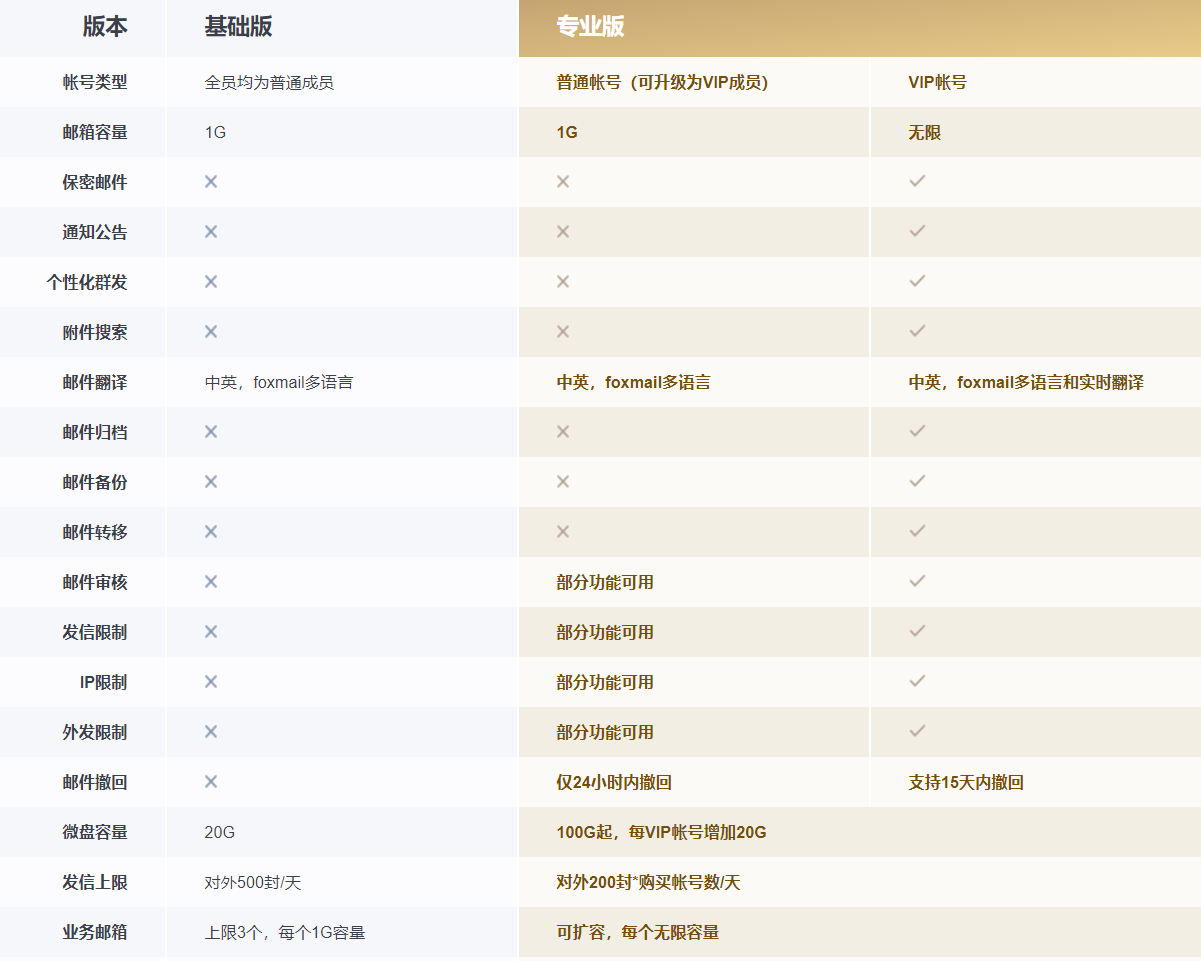Click the VIP帐号 checkmark for 个性化群发

[x=917, y=282]
